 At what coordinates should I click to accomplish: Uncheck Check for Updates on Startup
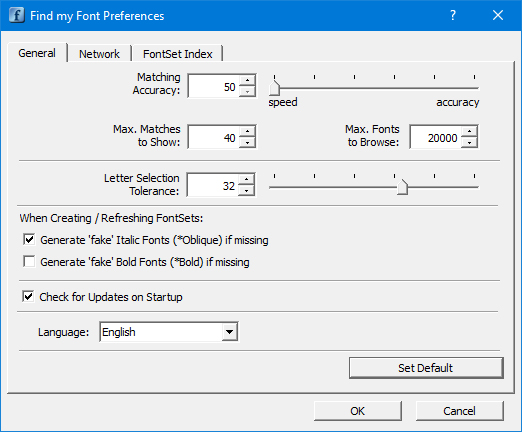tap(28, 296)
